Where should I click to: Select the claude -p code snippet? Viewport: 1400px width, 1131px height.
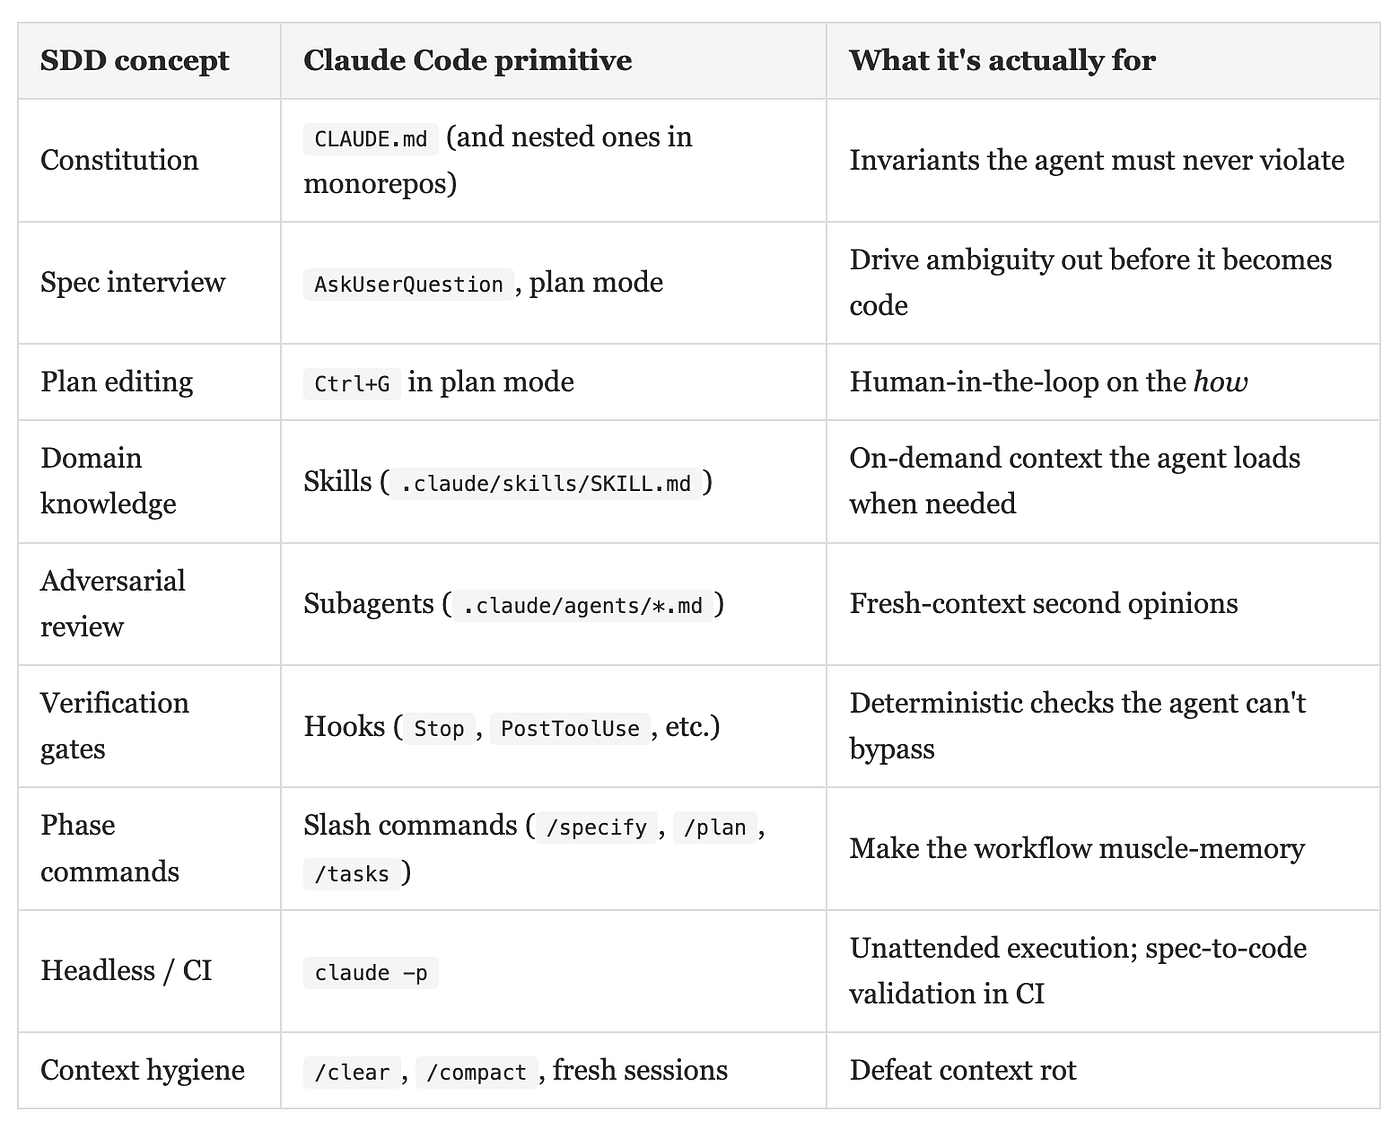click(x=371, y=973)
